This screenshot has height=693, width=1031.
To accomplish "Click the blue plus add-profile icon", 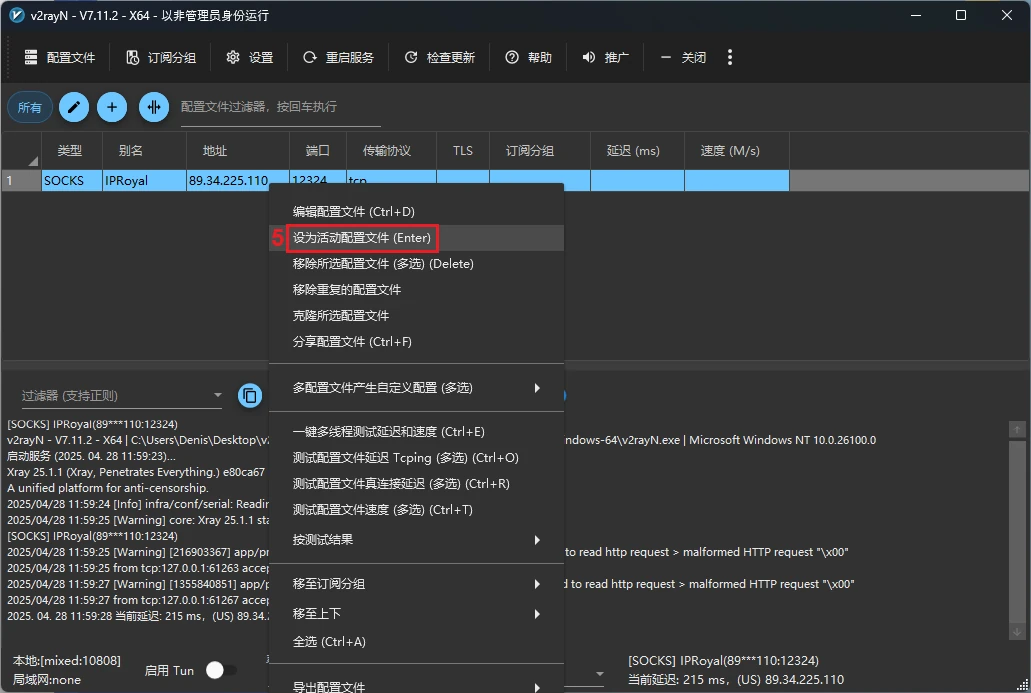I will point(112,107).
